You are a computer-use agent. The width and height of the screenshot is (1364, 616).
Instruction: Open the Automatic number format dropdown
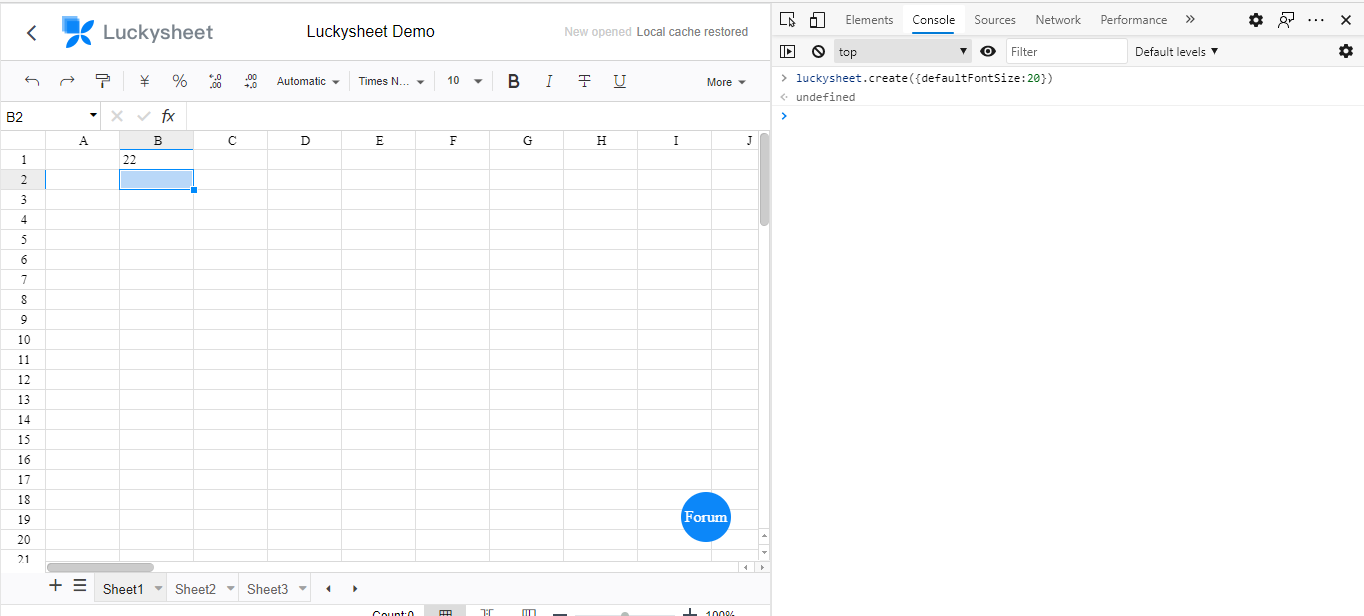(308, 82)
